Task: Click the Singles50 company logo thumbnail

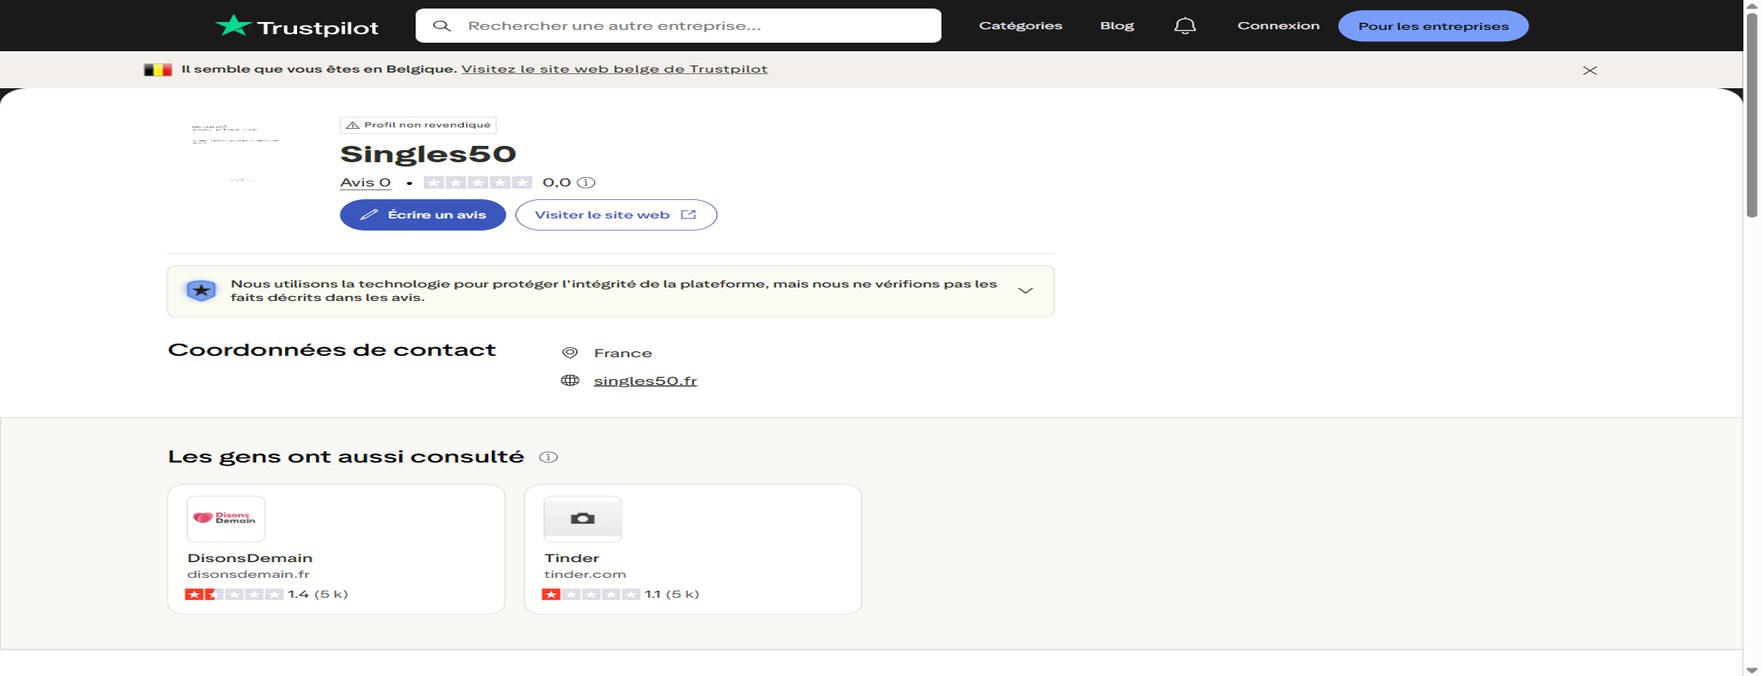Action: click(x=237, y=153)
